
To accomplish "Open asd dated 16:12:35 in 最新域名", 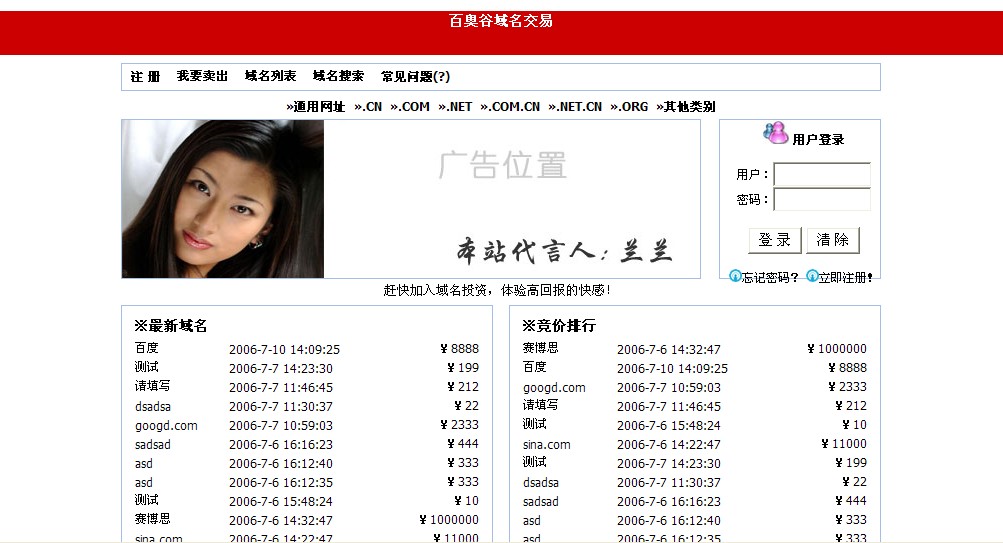I will pos(144,483).
